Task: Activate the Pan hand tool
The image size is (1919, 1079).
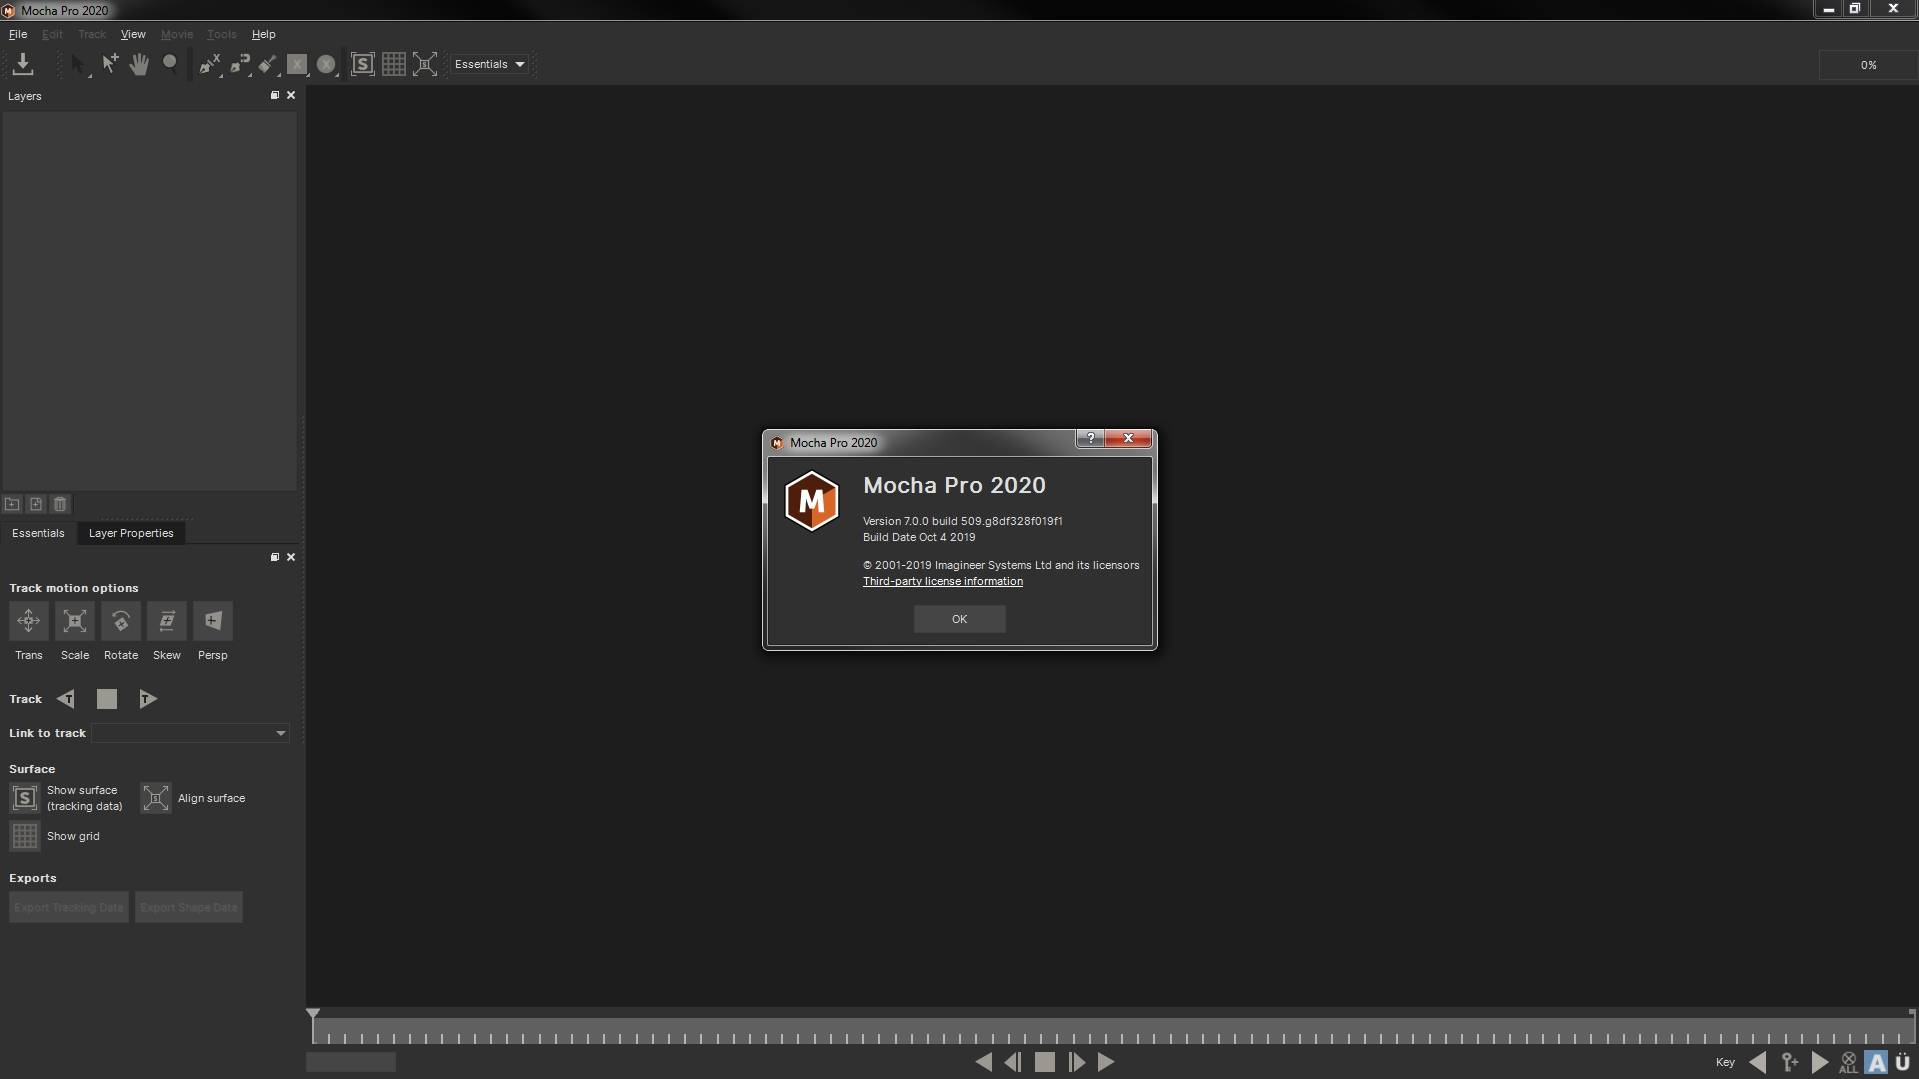Action: coord(139,64)
